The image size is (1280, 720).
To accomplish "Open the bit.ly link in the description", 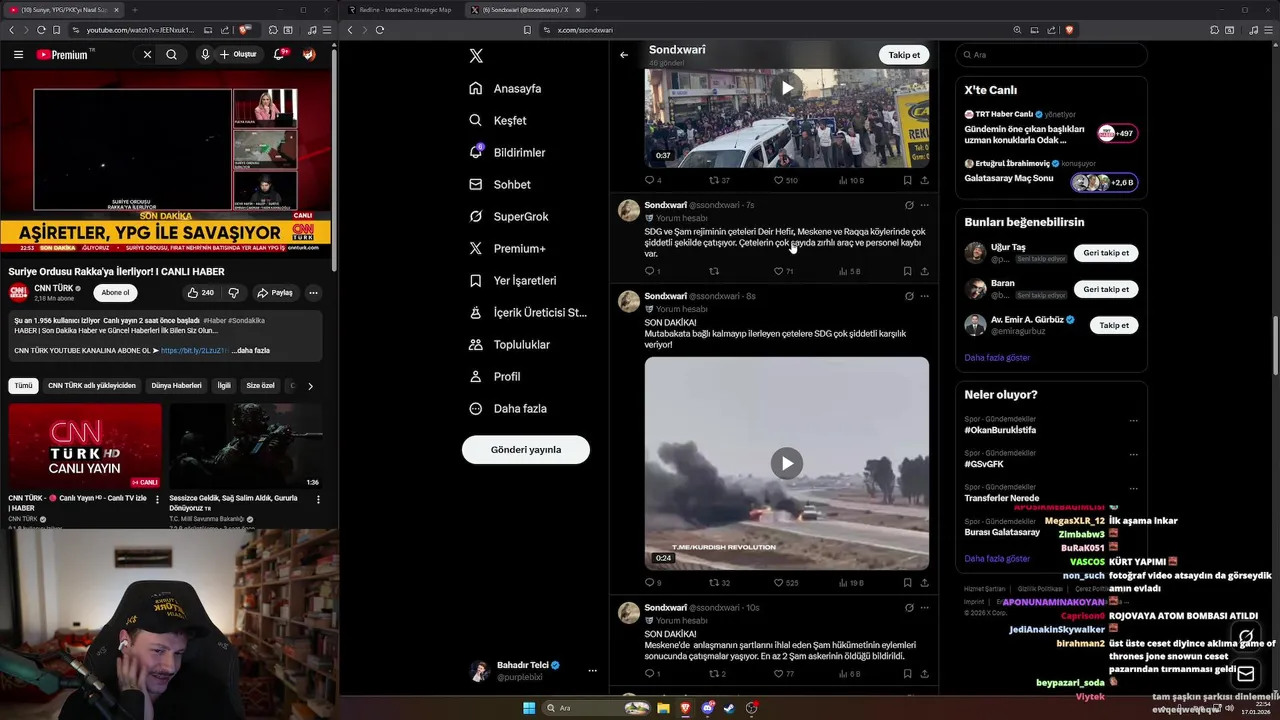I will coord(195,351).
